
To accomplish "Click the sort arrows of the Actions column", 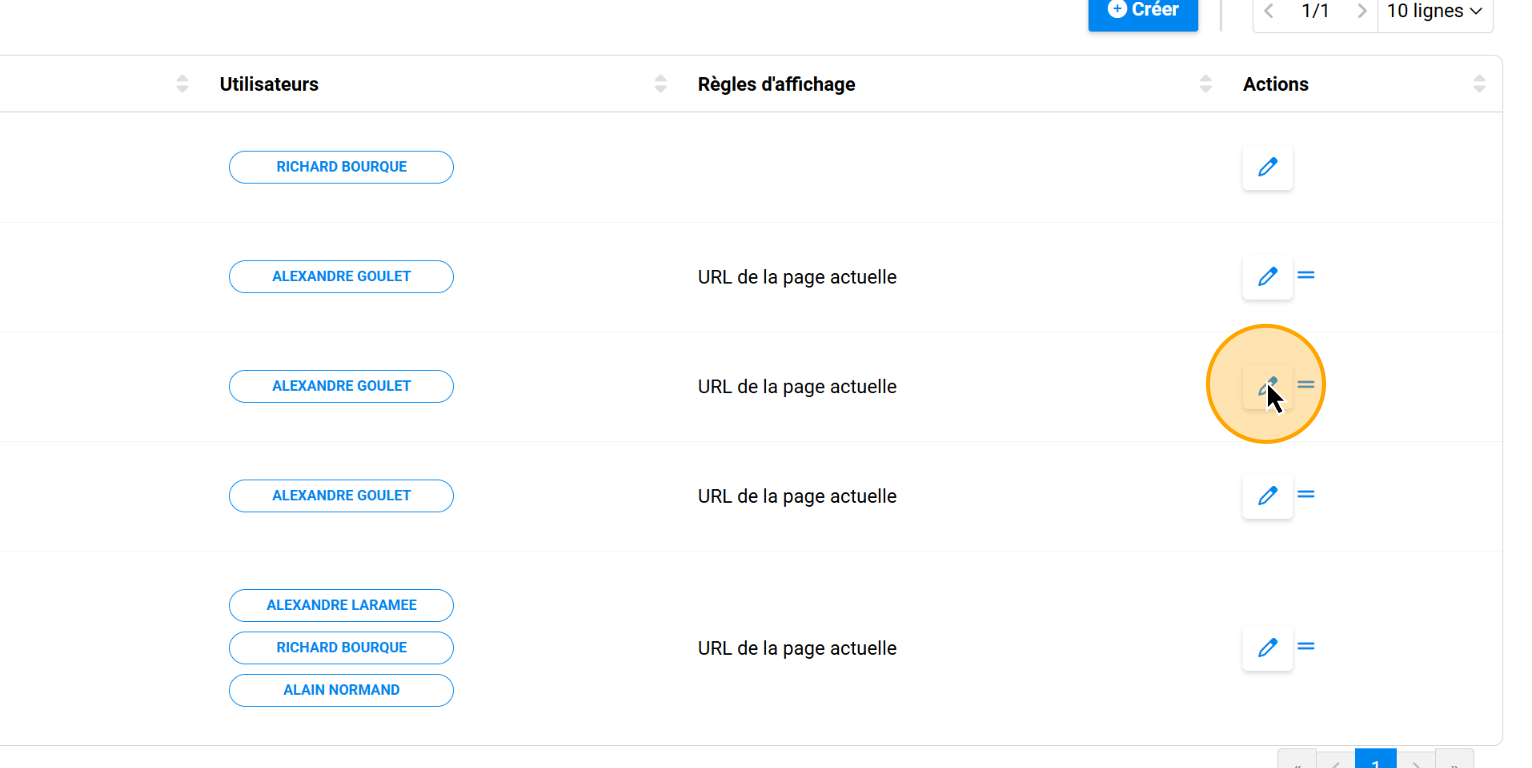I will pyautogui.click(x=1479, y=85).
